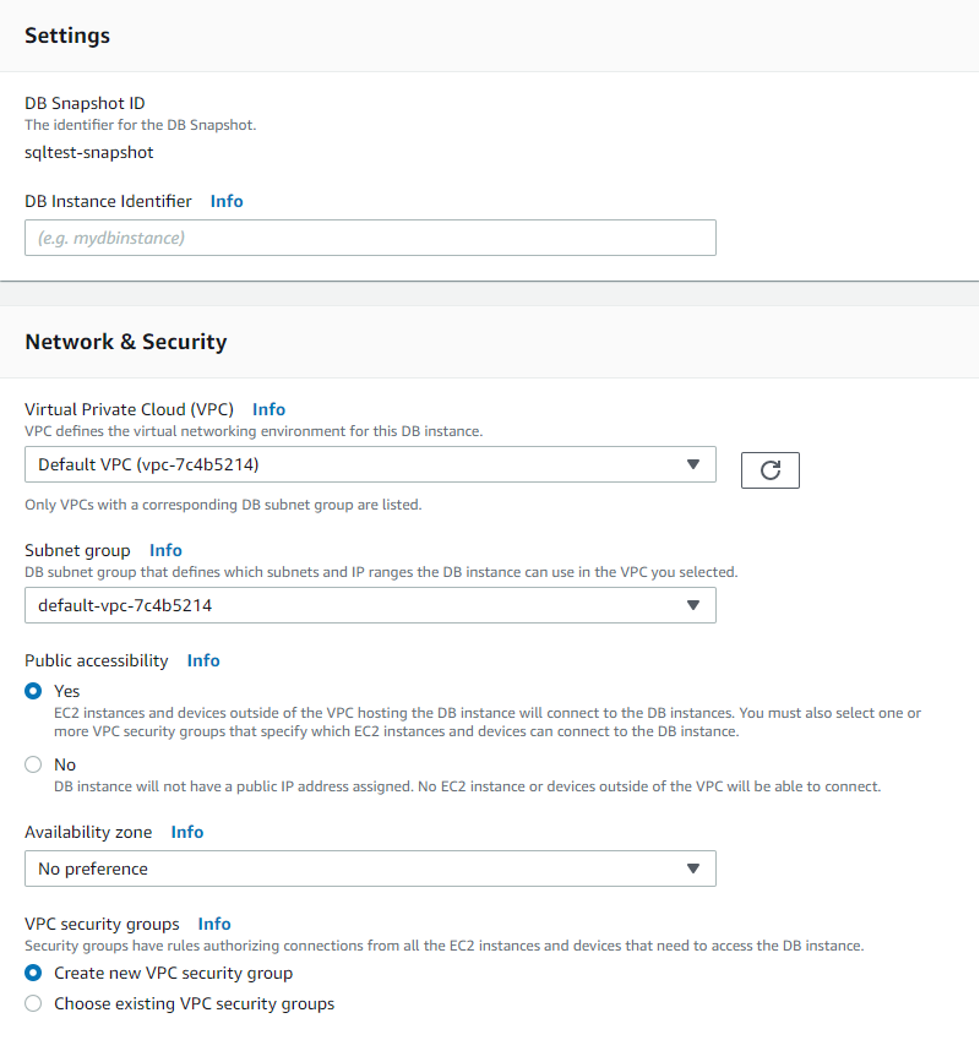
Task: Select Choose existing VPC security groups
Action: click(33, 1003)
